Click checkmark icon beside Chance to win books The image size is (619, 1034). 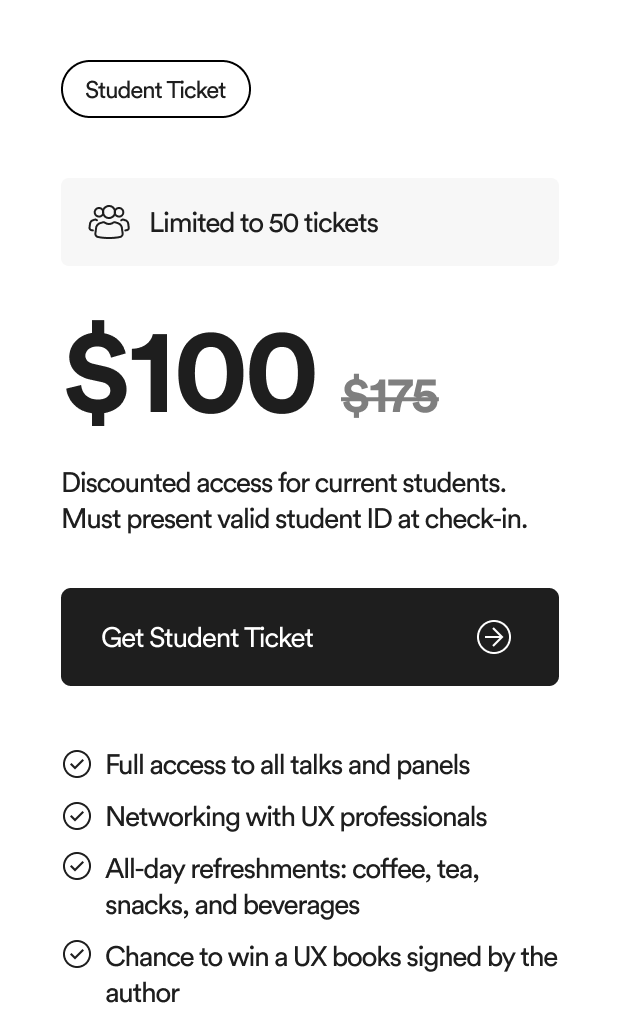tap(76, 954)
